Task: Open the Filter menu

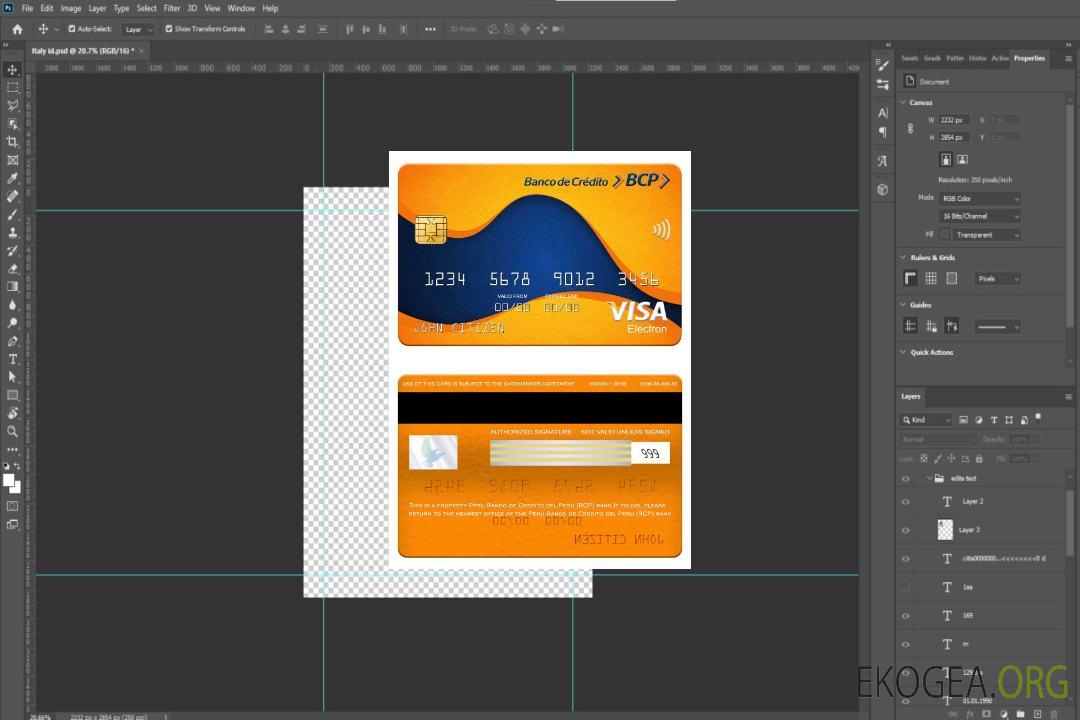Action: [172, 8]
